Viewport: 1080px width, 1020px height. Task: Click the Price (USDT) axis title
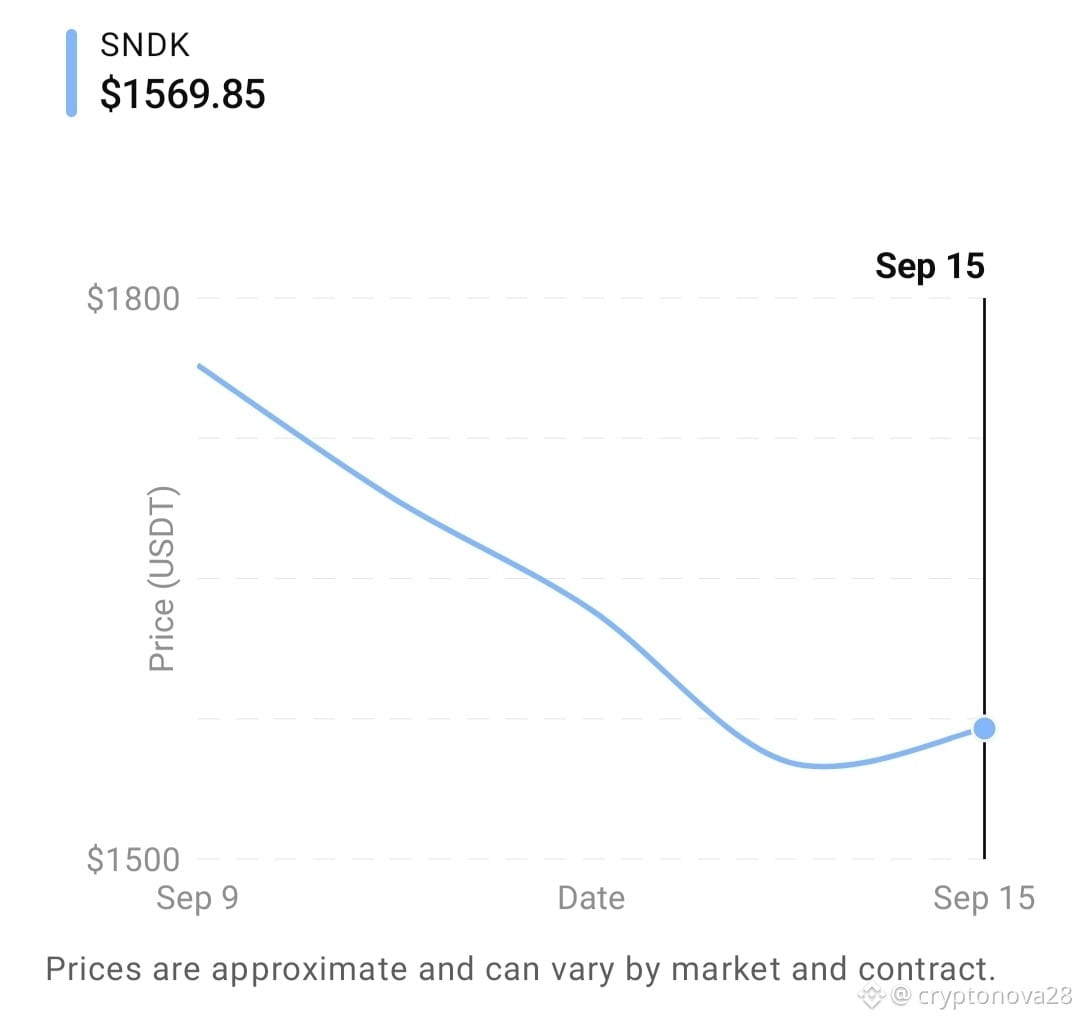[x=163, y=579]
